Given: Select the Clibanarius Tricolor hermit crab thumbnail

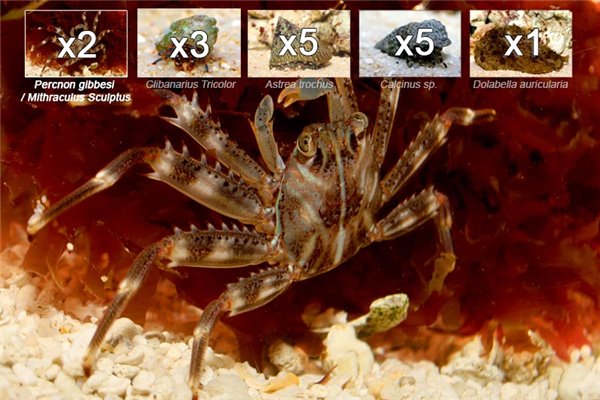Looking at the screenshot, I should point(189,42).
